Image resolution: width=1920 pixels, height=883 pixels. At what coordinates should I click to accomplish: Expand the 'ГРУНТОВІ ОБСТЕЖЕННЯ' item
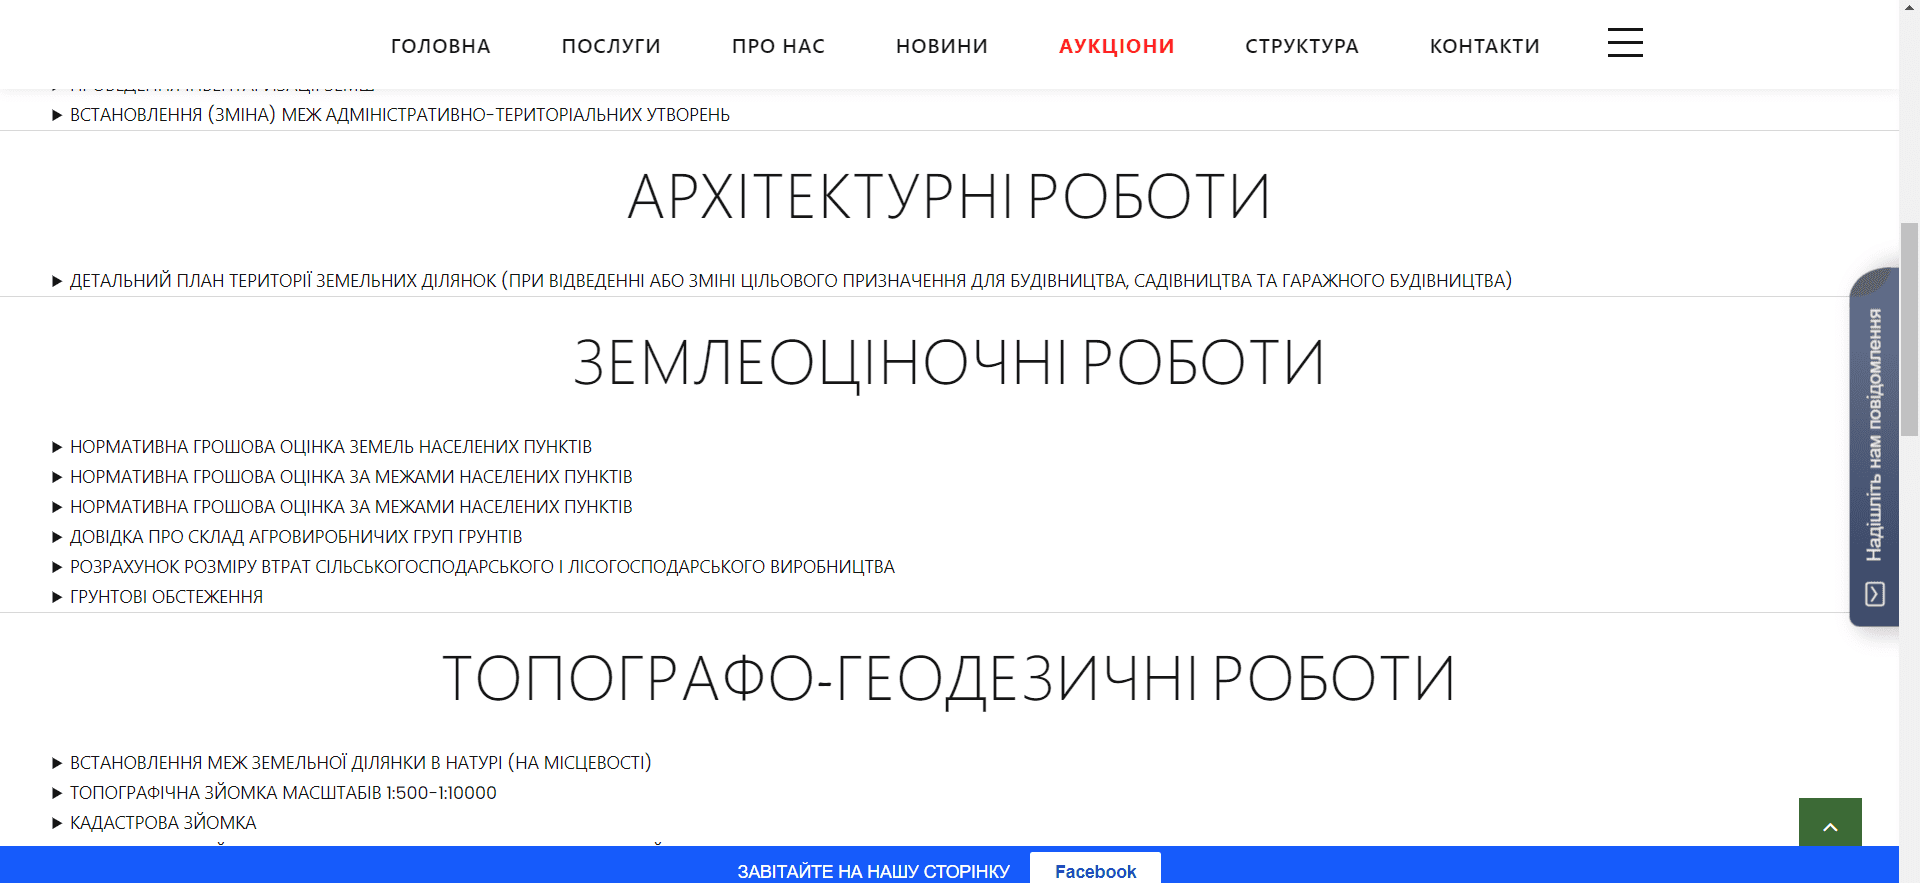click(166, 597)
